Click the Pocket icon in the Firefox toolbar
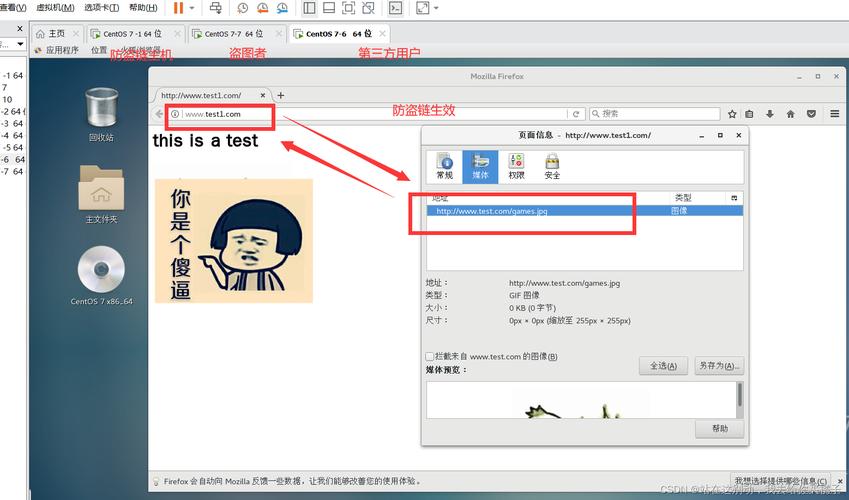Image resolution: width=849 pixels, height=500 pixels. [811, 114]
